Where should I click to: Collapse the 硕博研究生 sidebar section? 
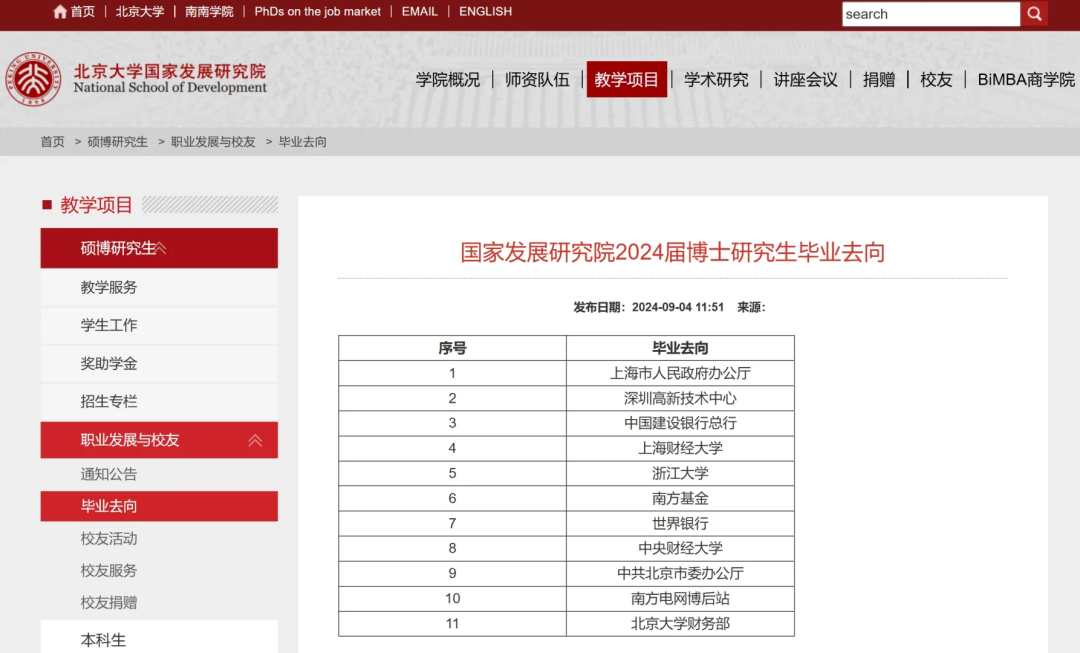click(x=159, y=248)
